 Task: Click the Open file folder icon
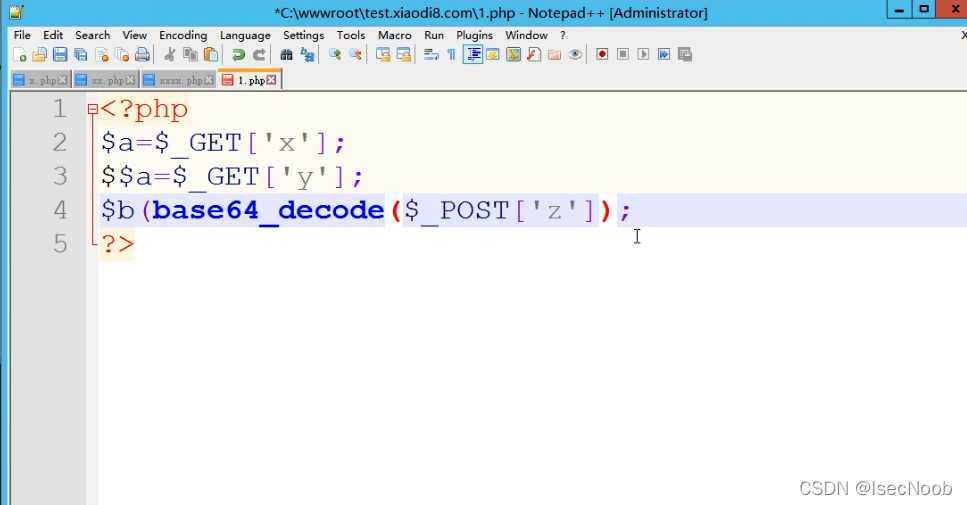[39, 55]
